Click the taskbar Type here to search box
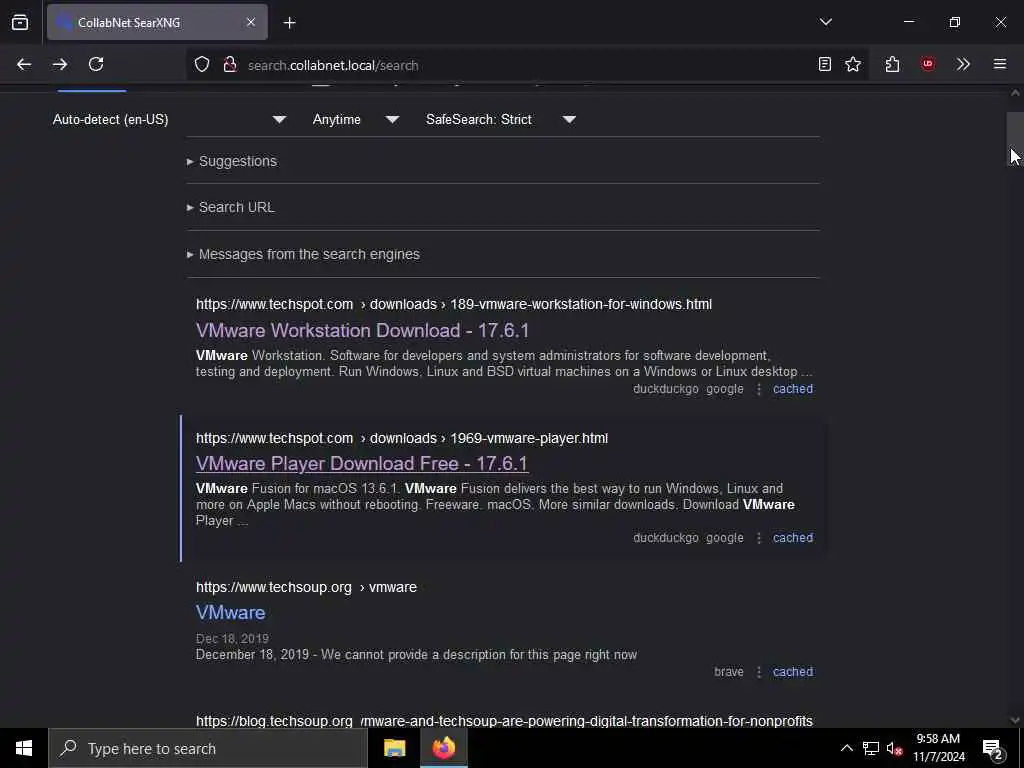The width and height of the screenshot is (1024, 768). click(x=208, y=748)
